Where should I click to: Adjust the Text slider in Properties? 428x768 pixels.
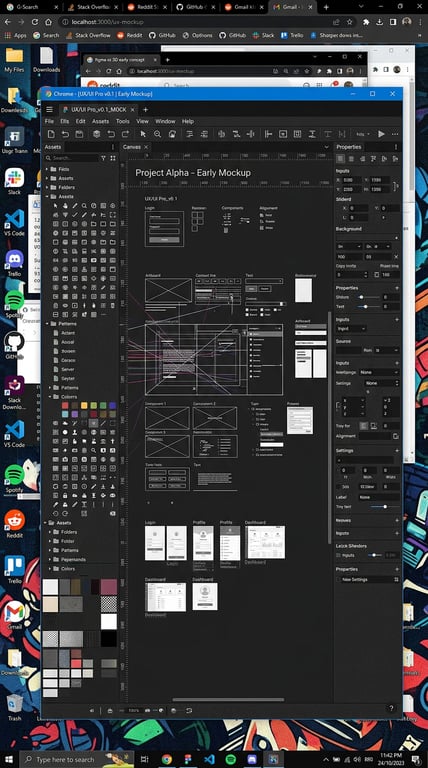[x=369, y=307]
